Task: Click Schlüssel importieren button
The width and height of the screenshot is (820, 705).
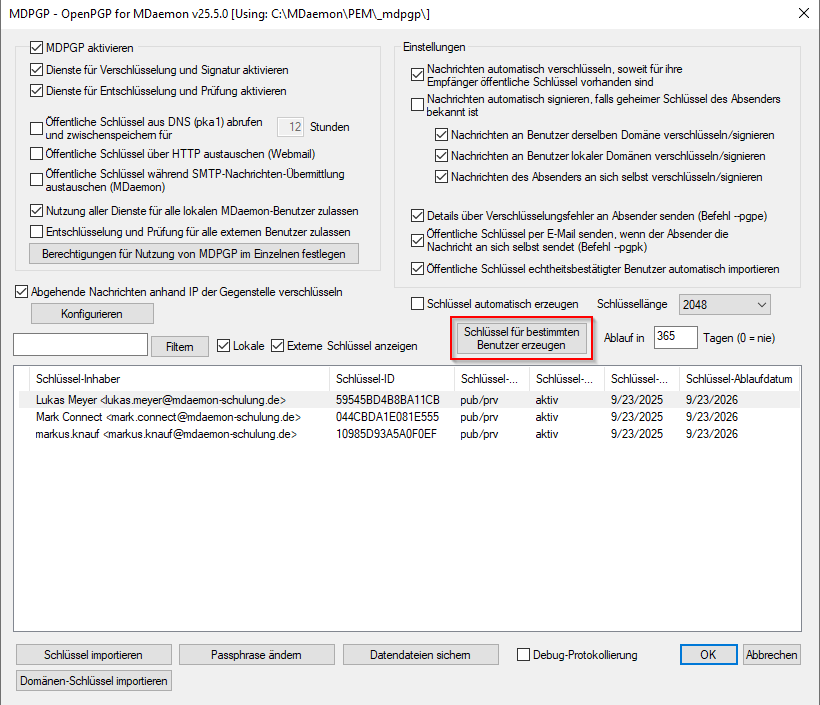Action: (94, 655)
